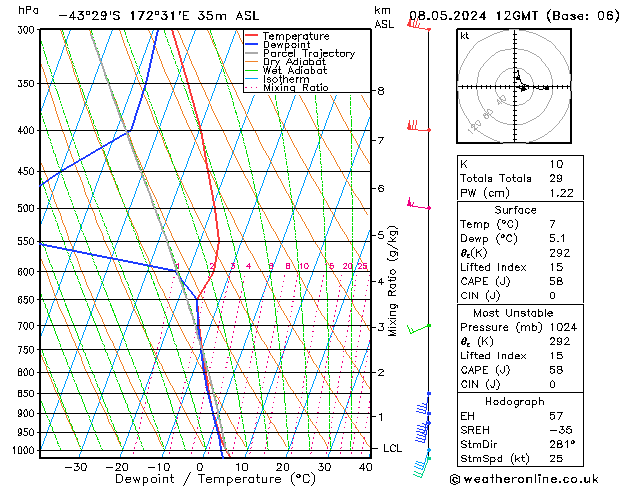Click the Mixing Ratio legend label
The width and height of the screenshot is (629, 486).
(x=296, y=87)
